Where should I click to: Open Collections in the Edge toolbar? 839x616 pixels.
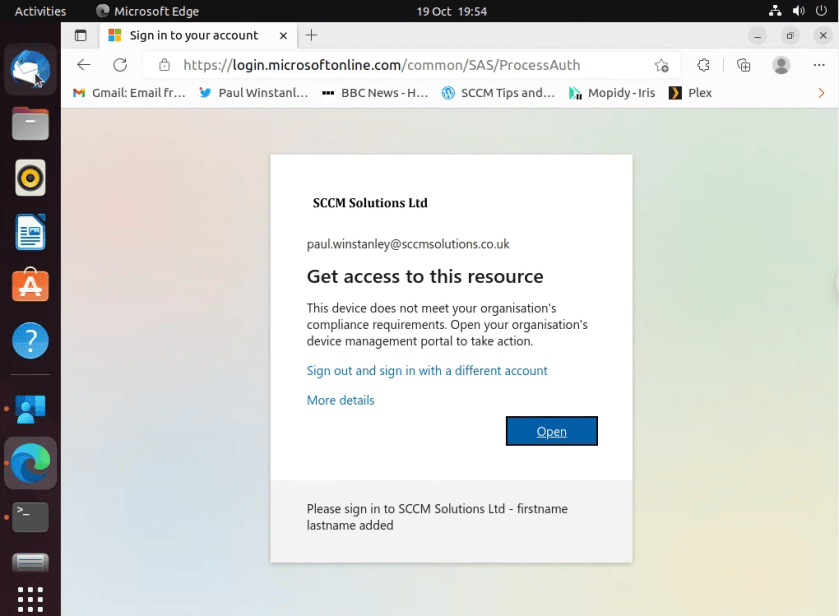(743, 64)
